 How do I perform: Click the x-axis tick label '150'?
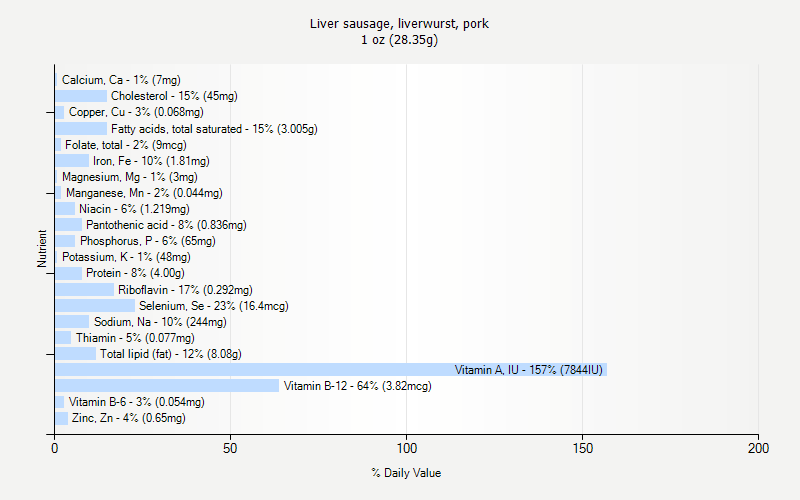tap(583, 448)
